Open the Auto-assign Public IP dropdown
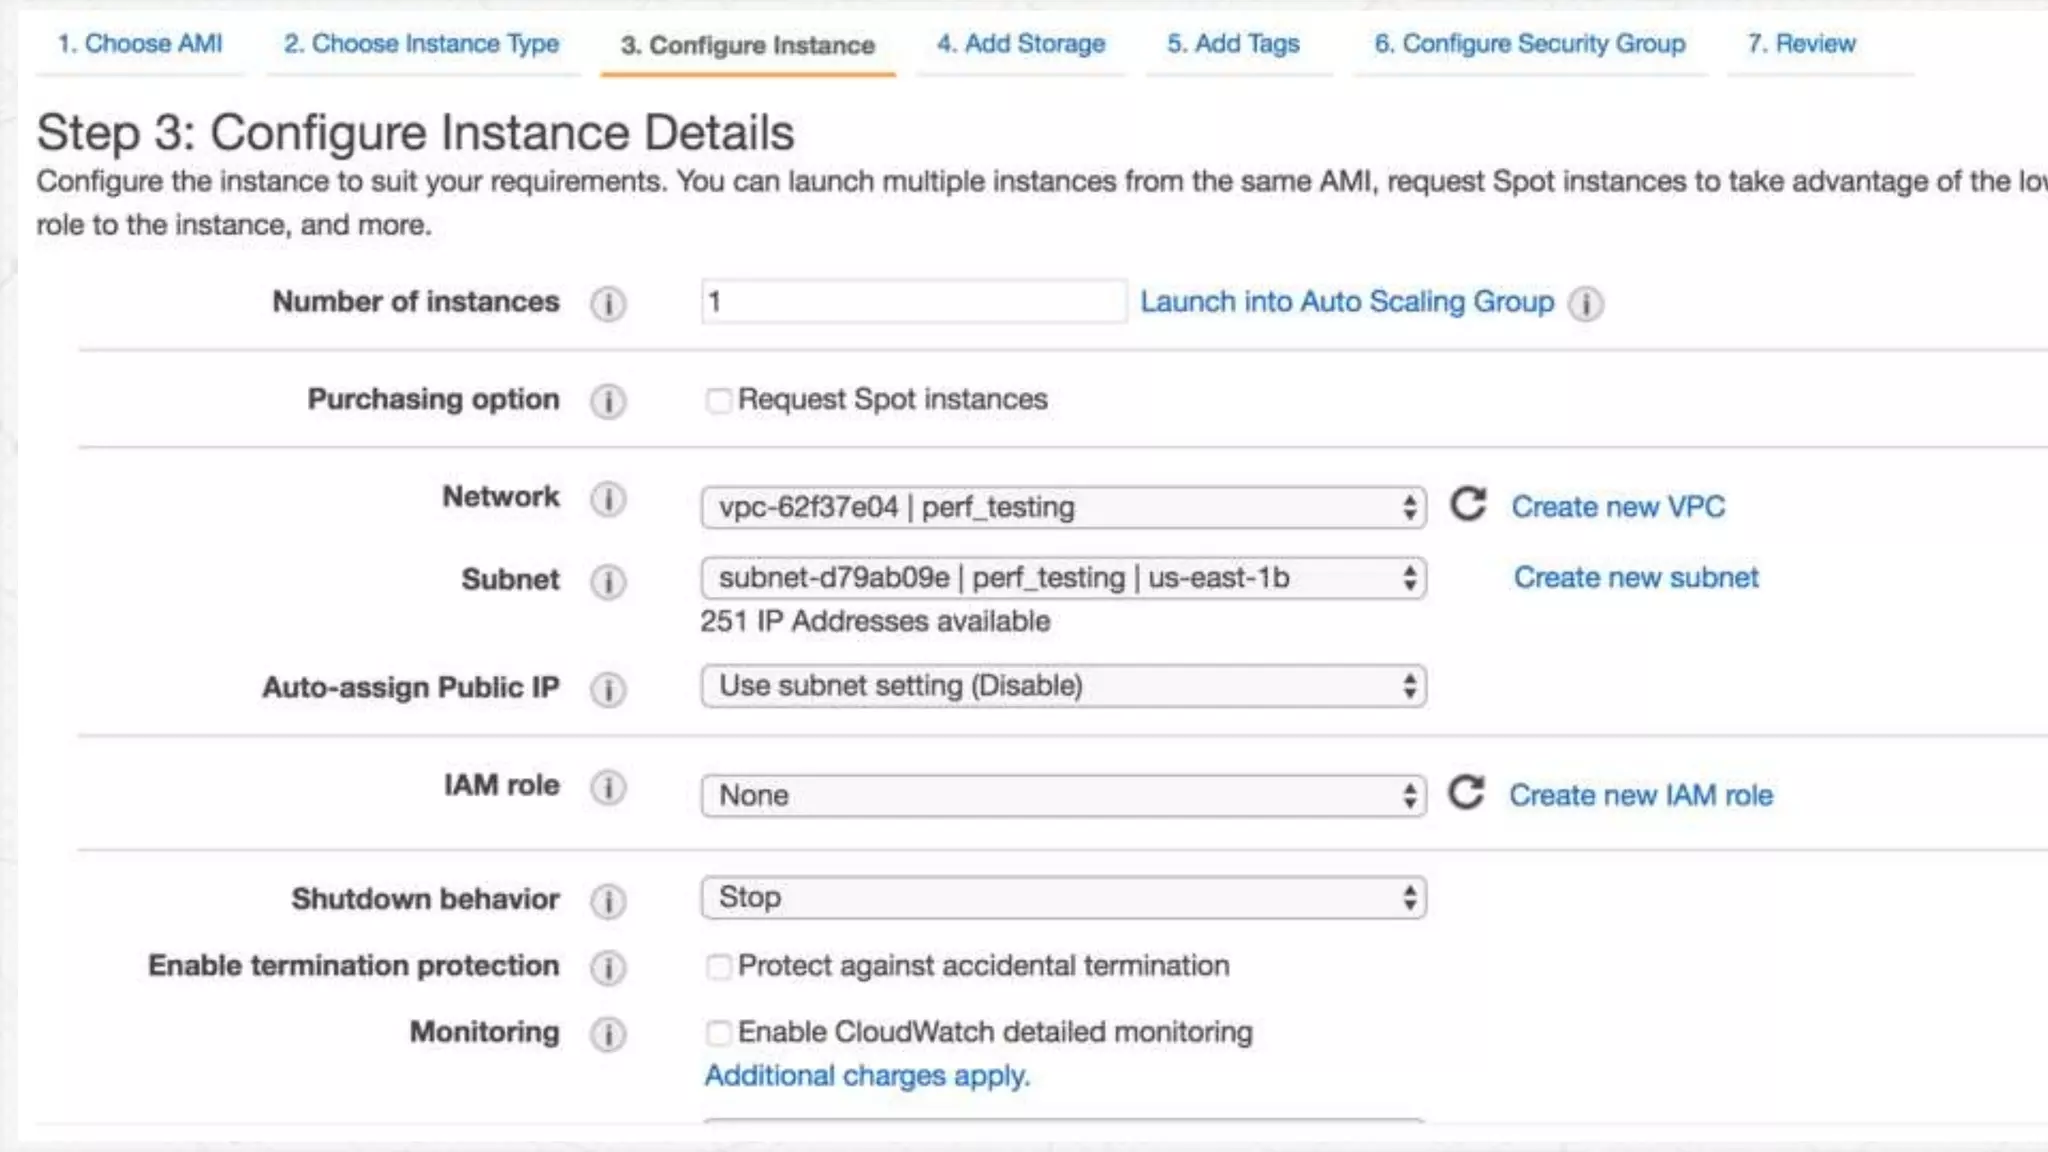This screenshot has width=2048, height=1152. (x=1063, y=687)
